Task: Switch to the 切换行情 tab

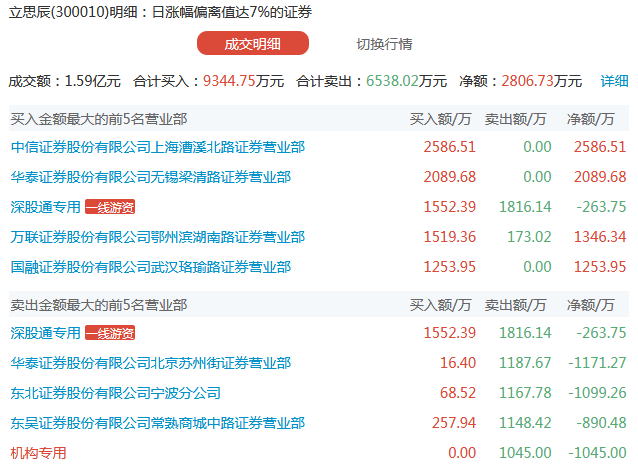Action: pos(384,44)
